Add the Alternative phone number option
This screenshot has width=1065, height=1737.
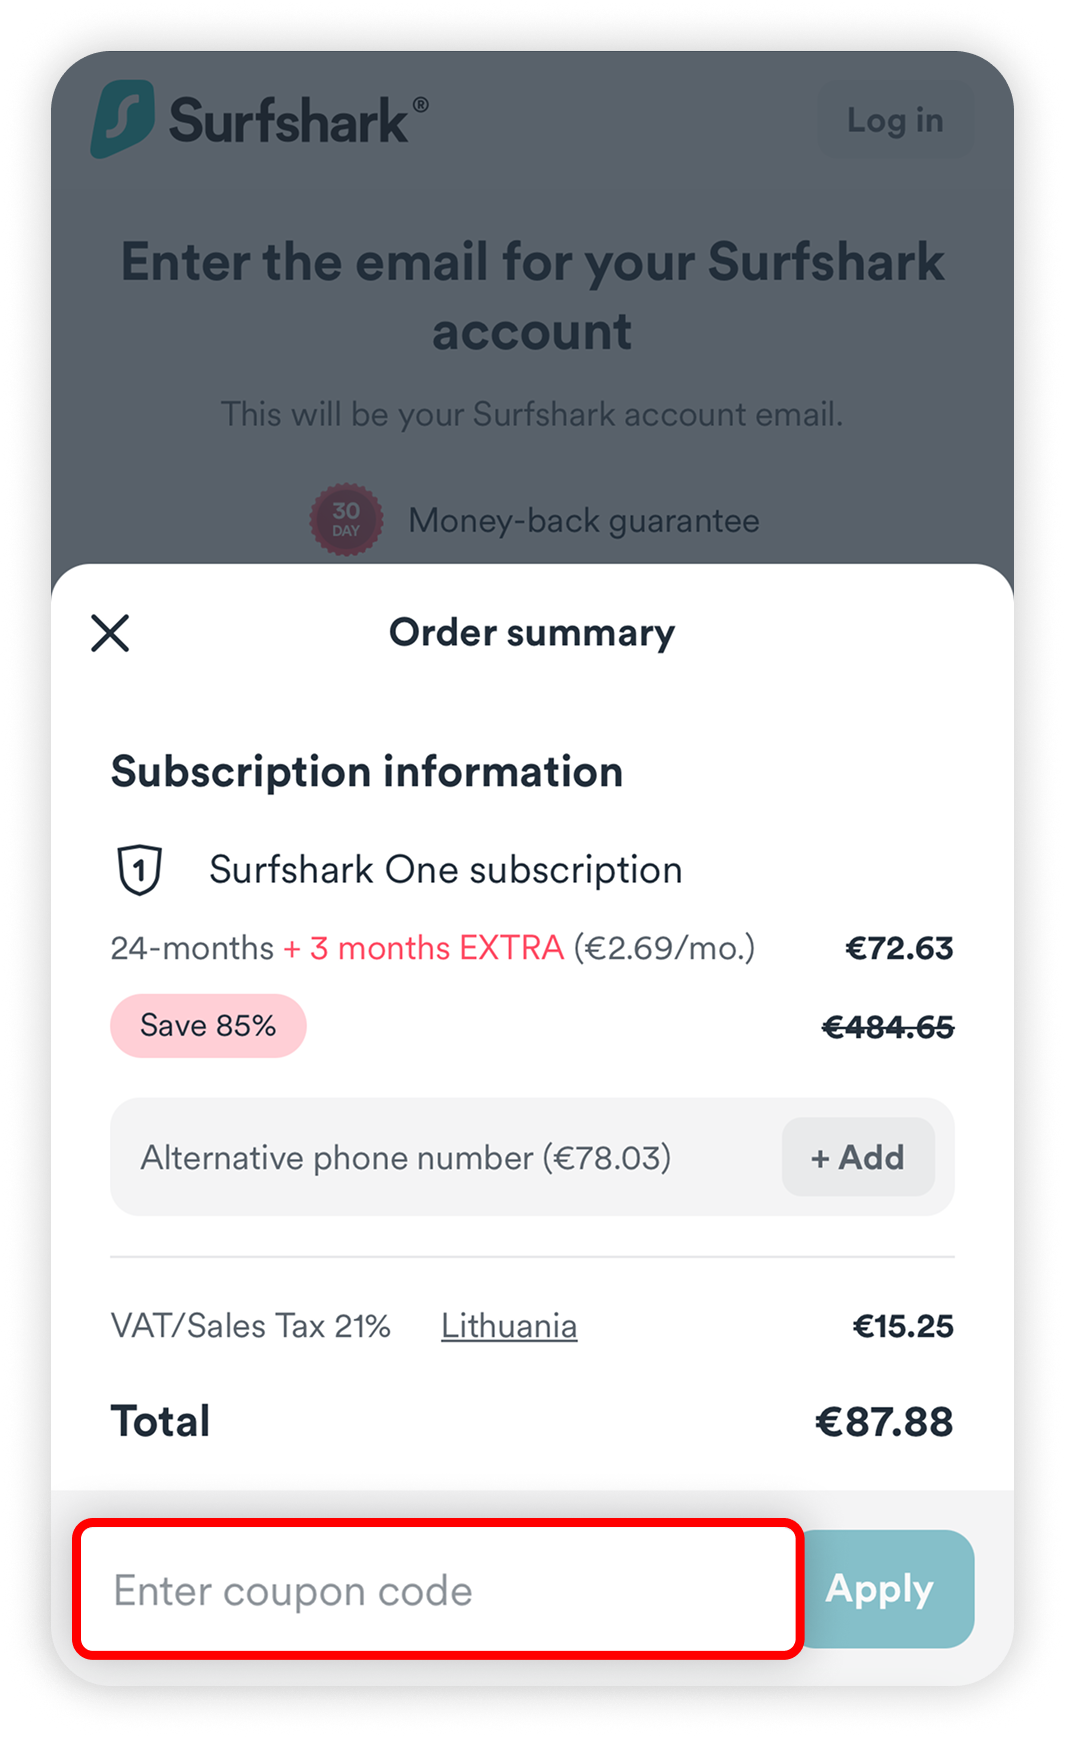pos(857,1157)
